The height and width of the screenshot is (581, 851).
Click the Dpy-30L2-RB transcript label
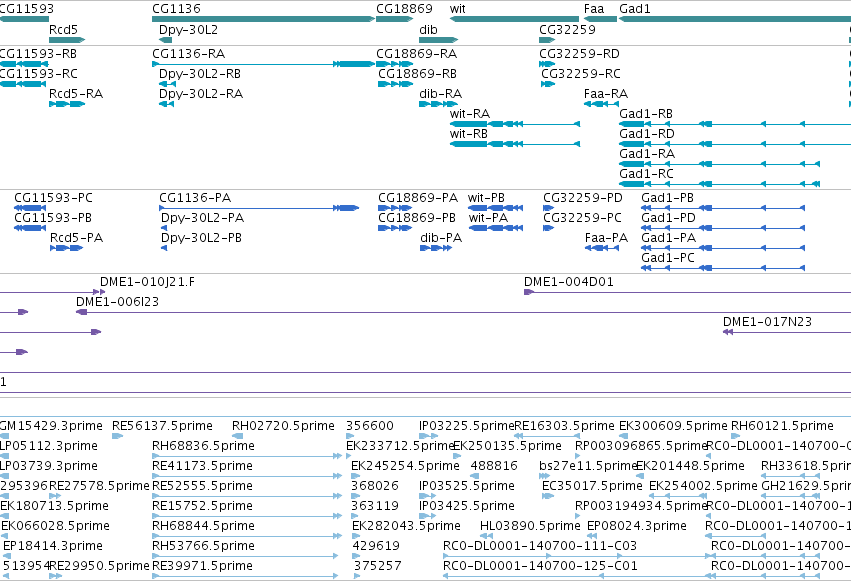pyautogui.click(x=200, y=73)
